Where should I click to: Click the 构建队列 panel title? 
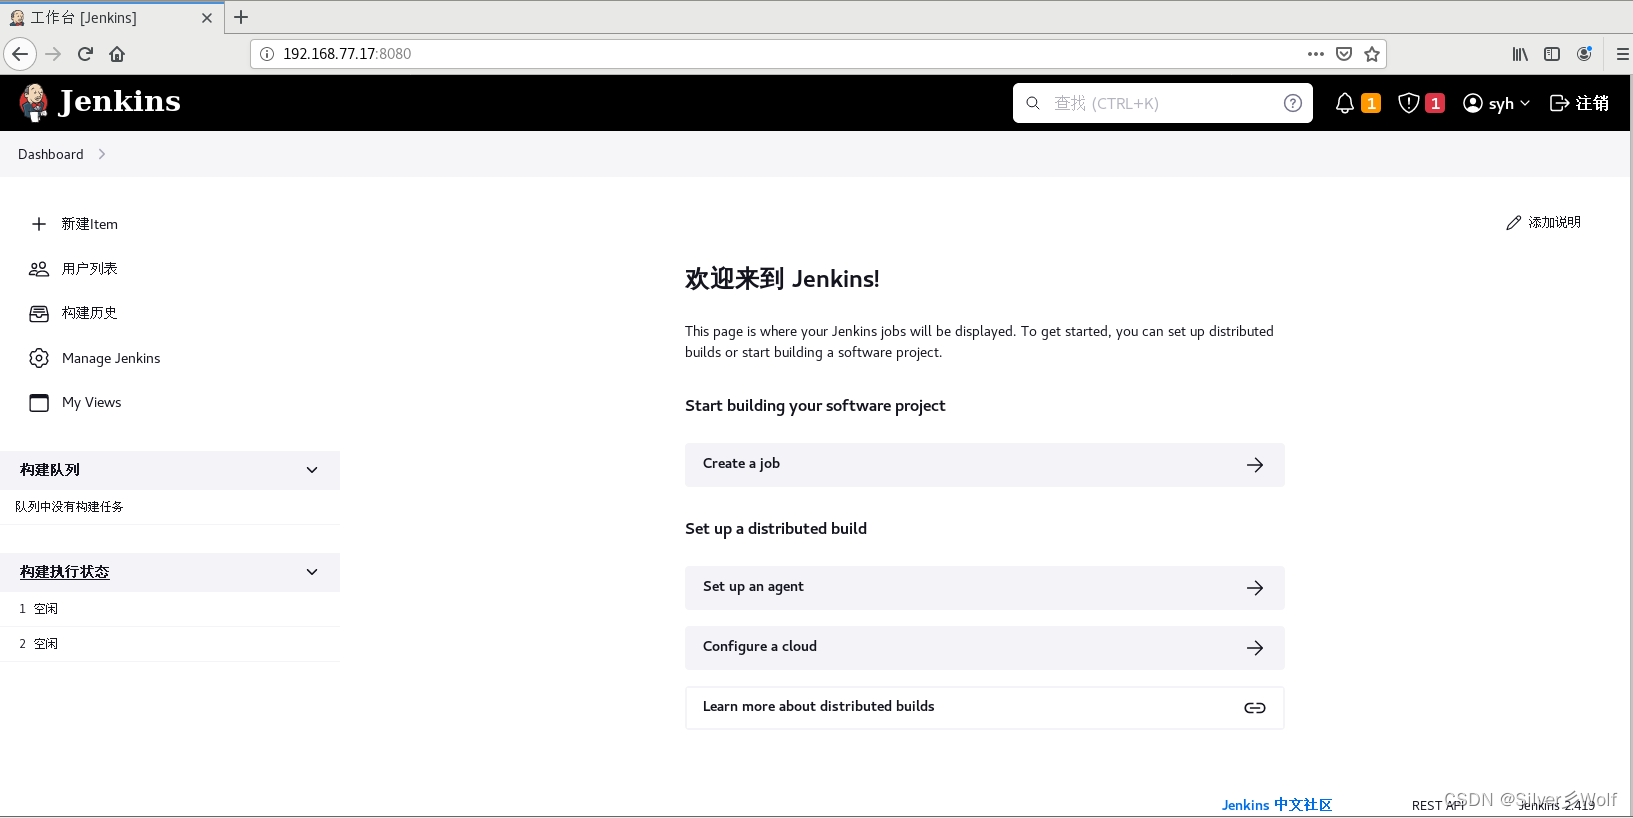[x=50, y=470]
